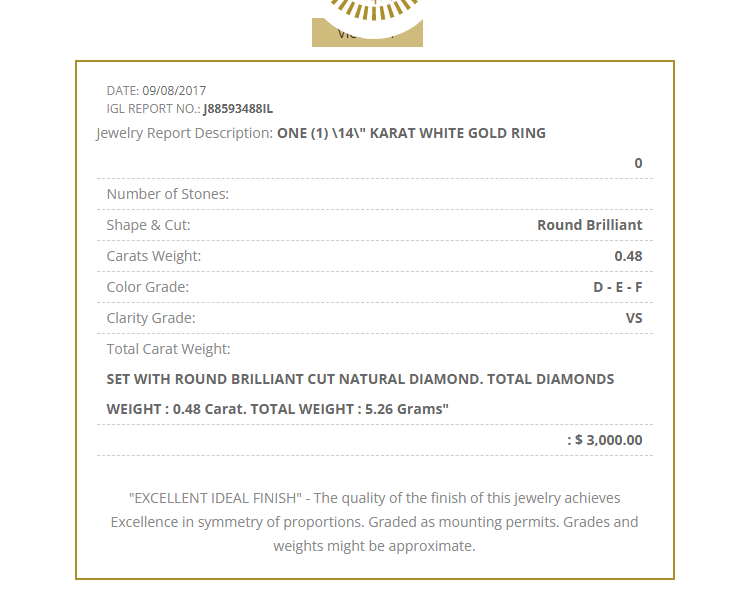
Task: Select the VS clarity grade value
Action: 634,318
